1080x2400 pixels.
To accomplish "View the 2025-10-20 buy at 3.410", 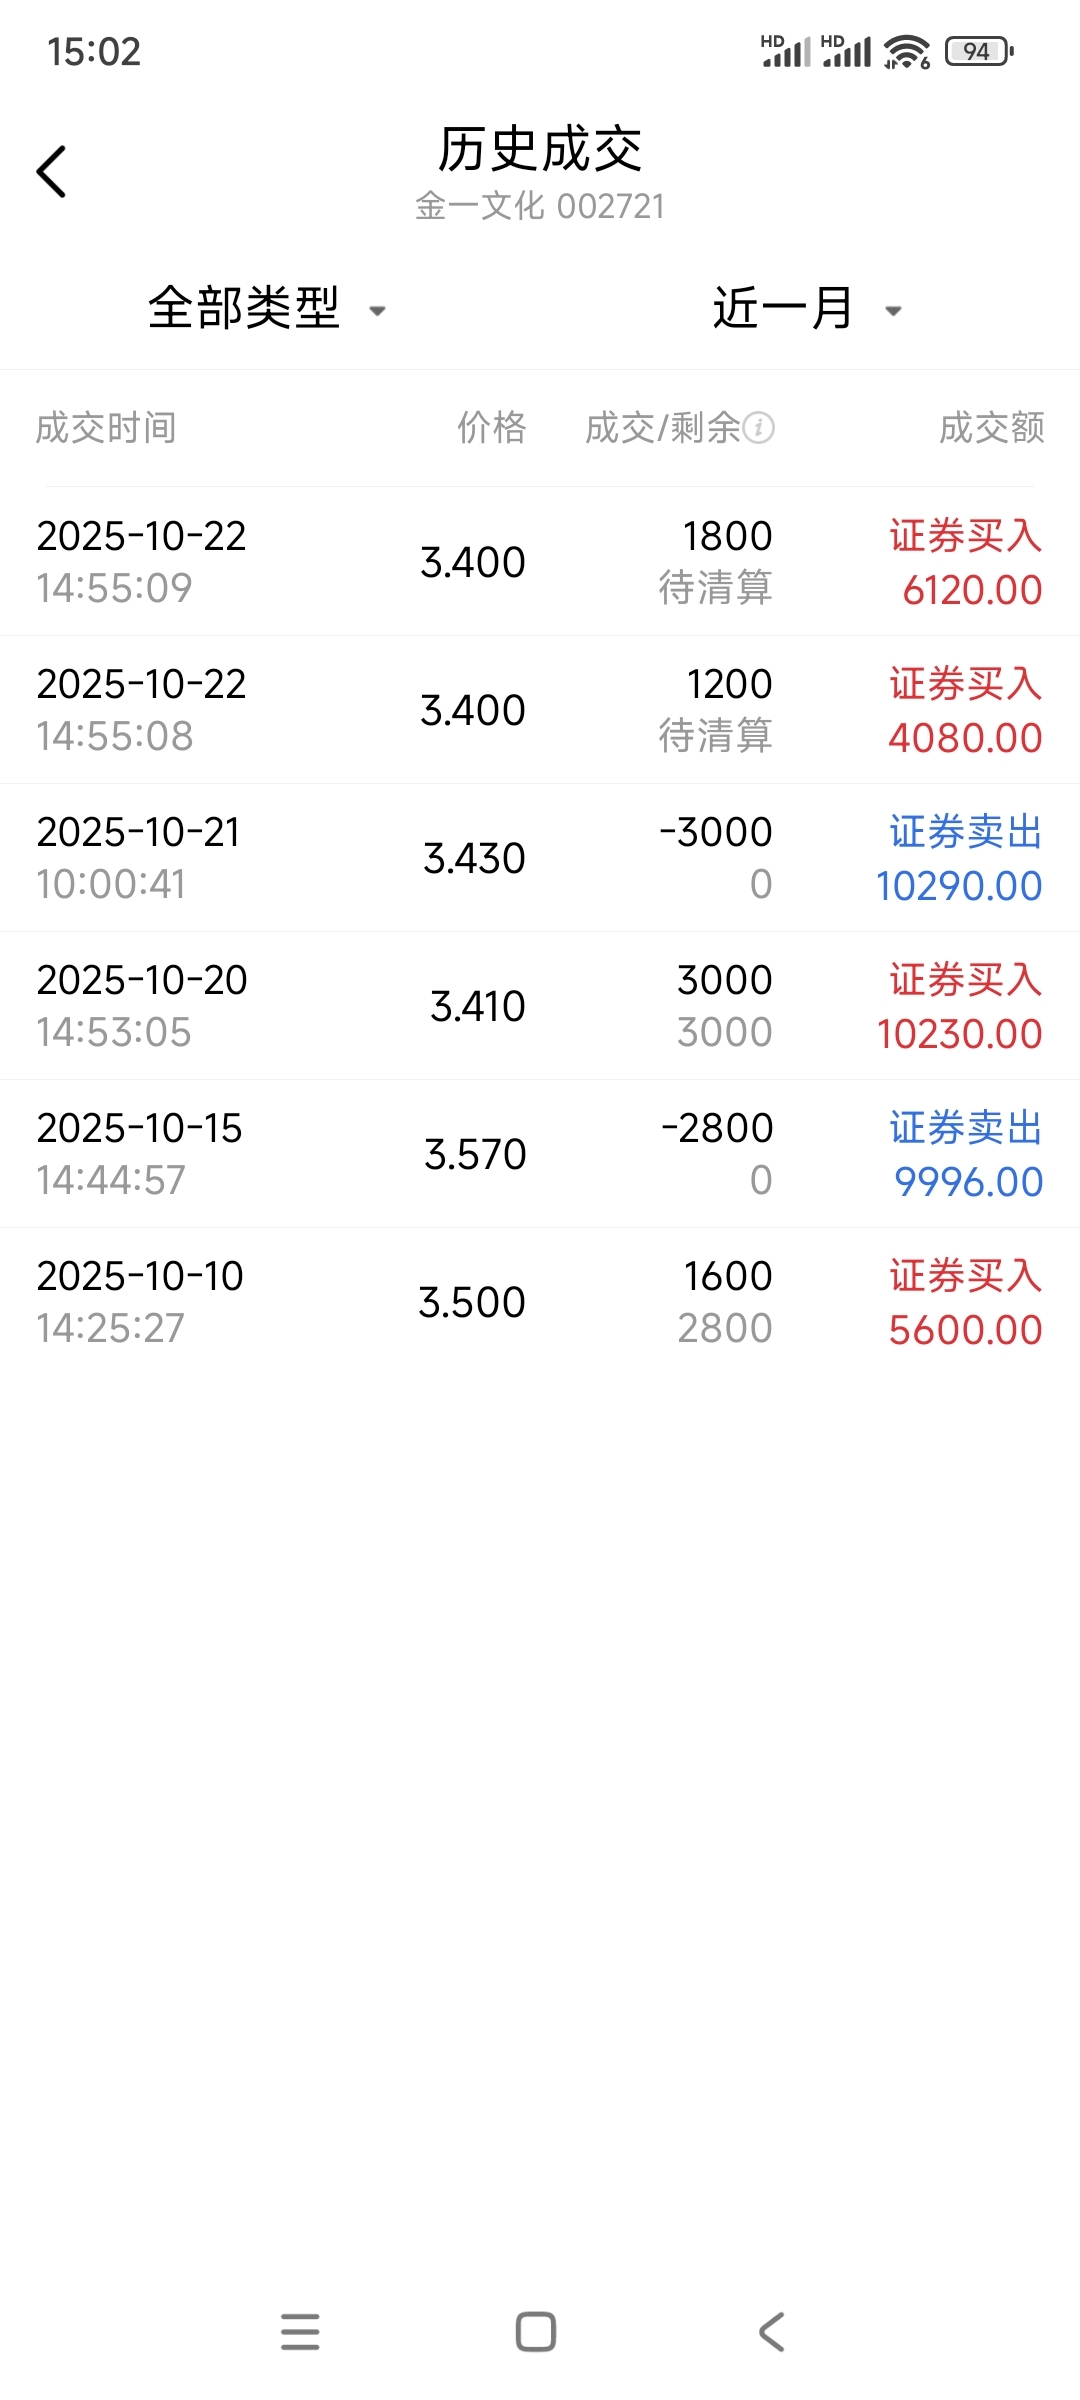I will click(x=540, y=1006).
